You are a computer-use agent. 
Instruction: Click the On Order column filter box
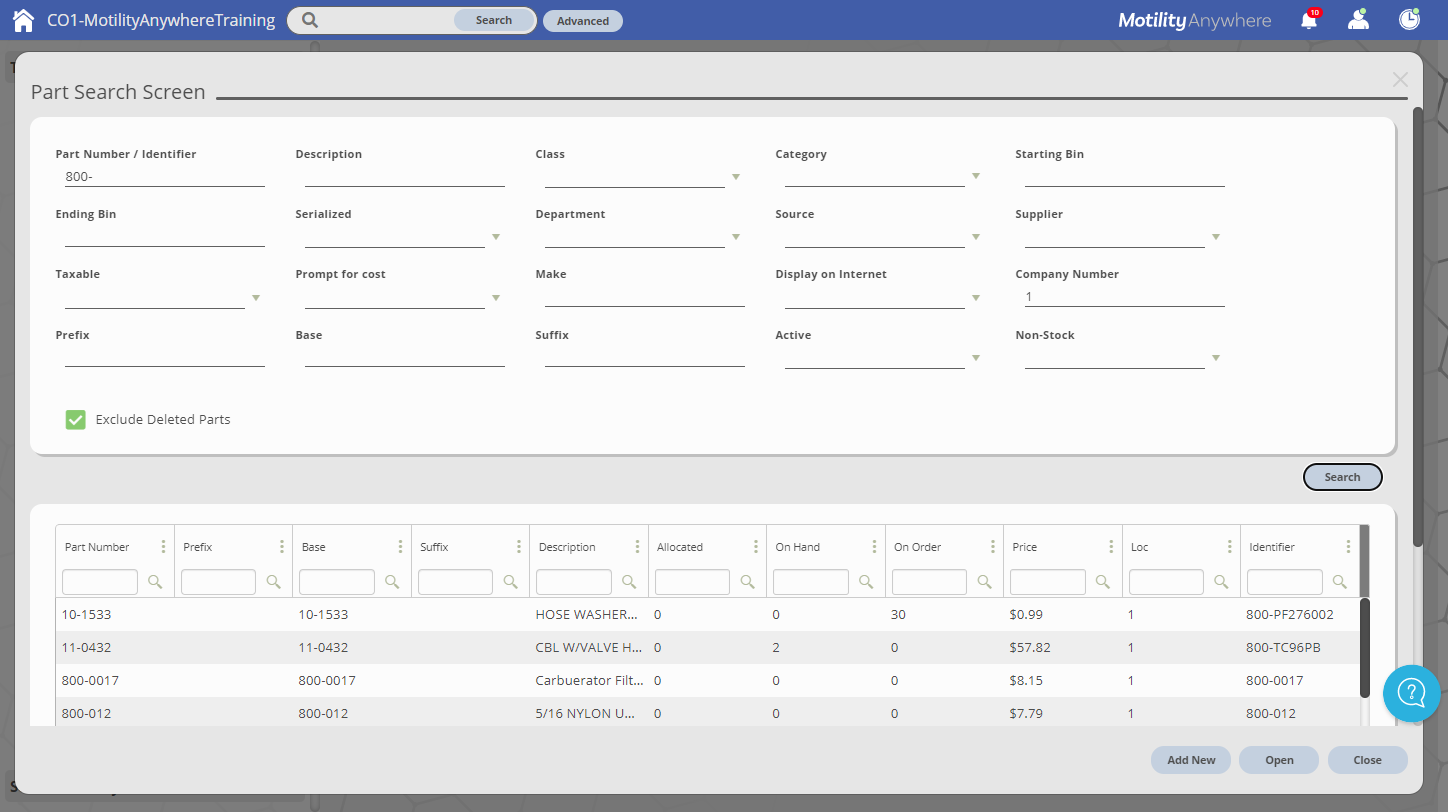coord(929,582)
